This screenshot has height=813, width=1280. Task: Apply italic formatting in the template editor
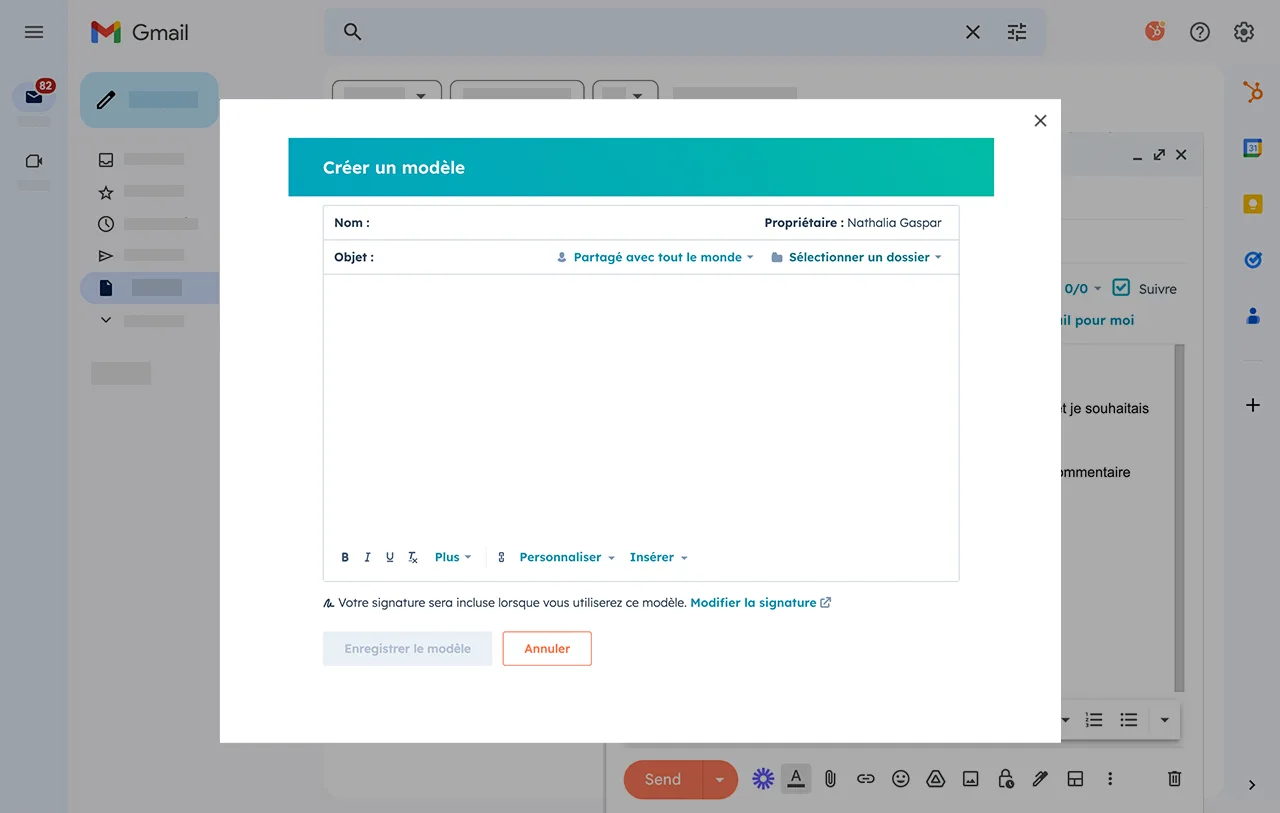click(367, 558)
